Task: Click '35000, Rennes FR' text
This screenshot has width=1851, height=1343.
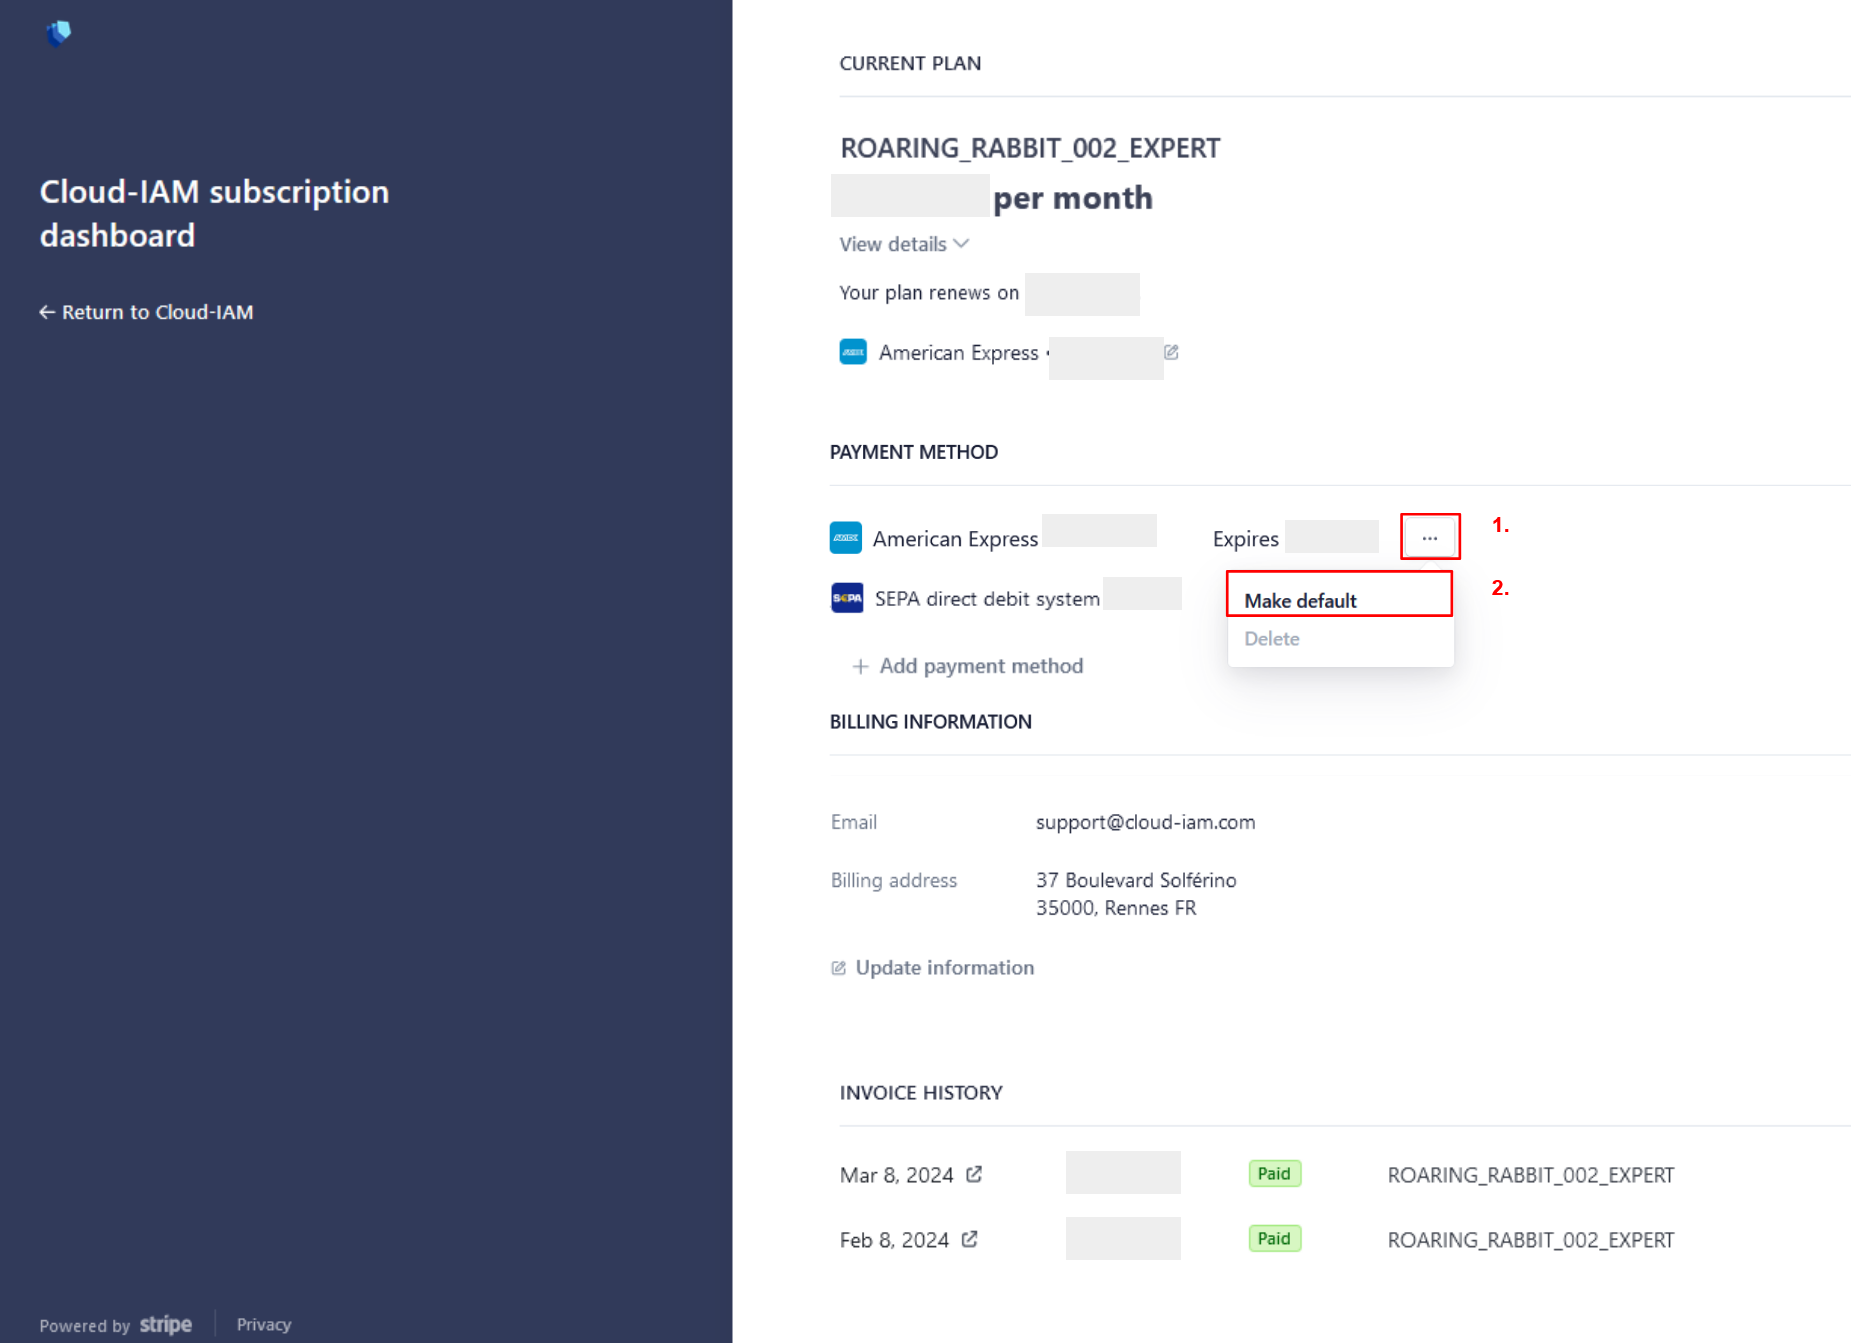Action: coord(1116,908)
